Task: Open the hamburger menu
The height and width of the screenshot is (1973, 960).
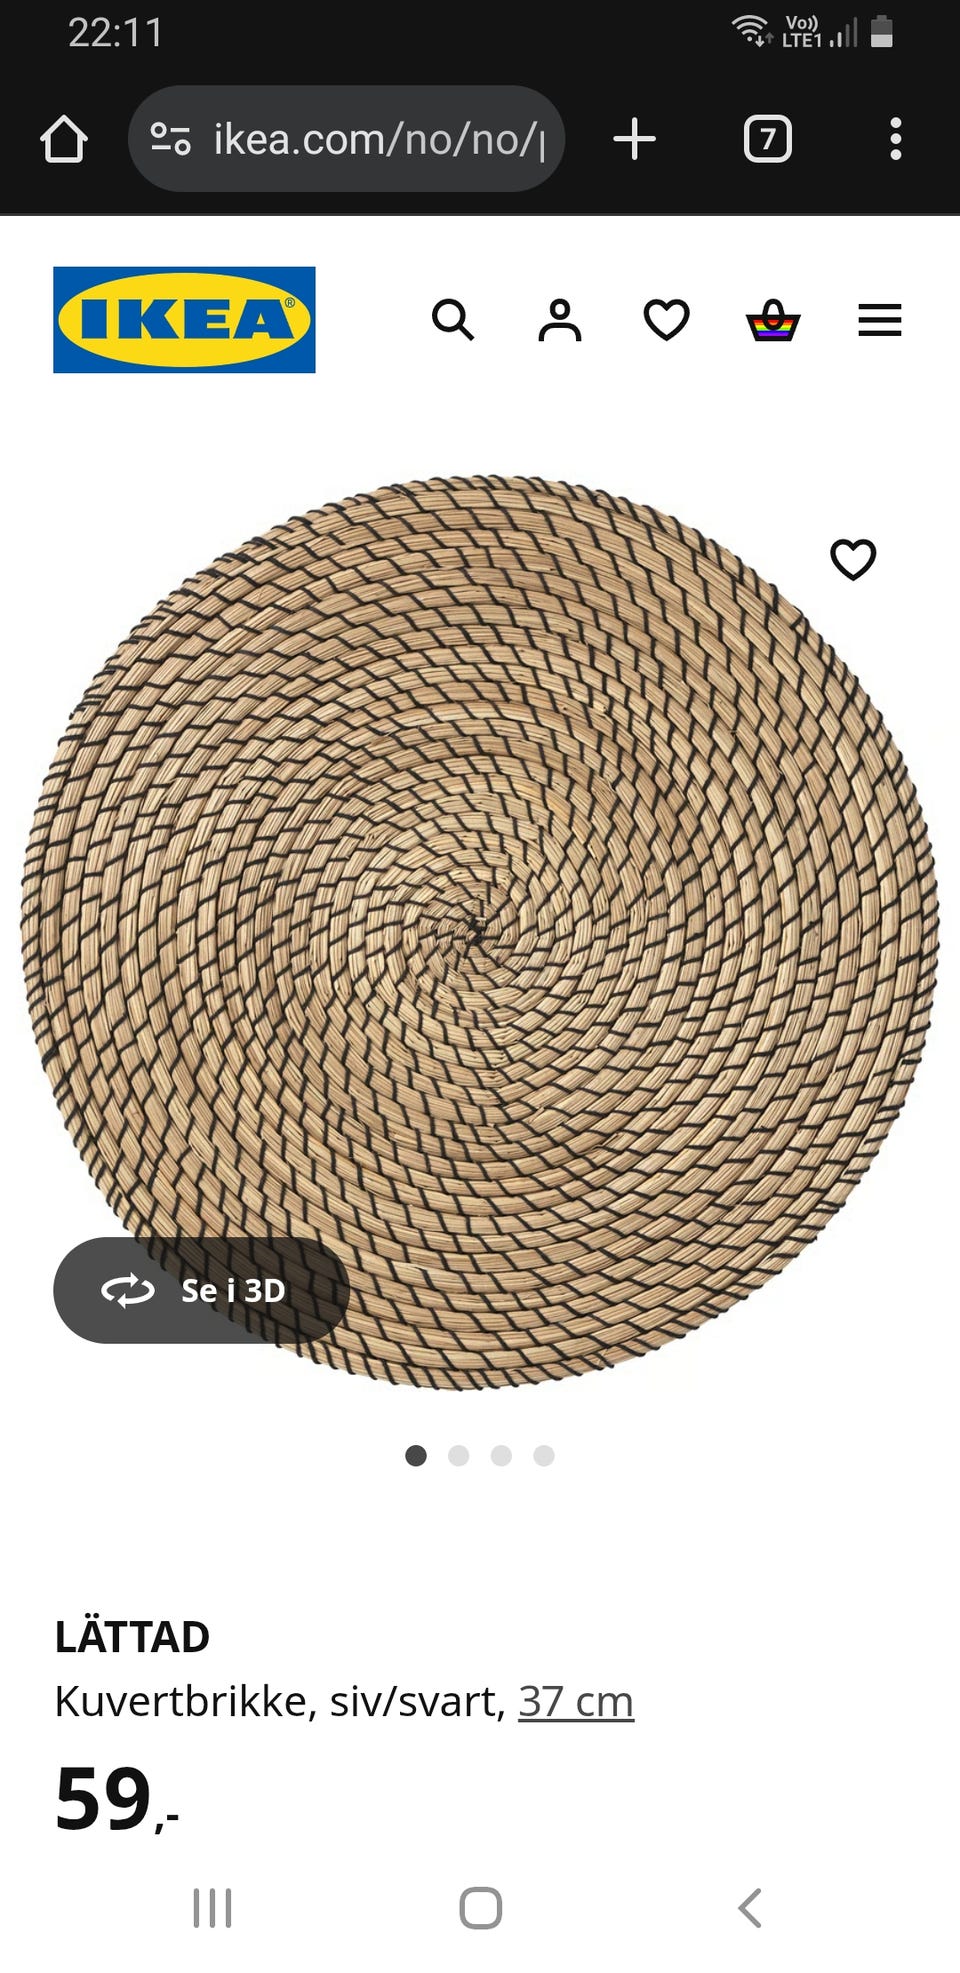Action: pyautogui.click(x=880, y=320)
